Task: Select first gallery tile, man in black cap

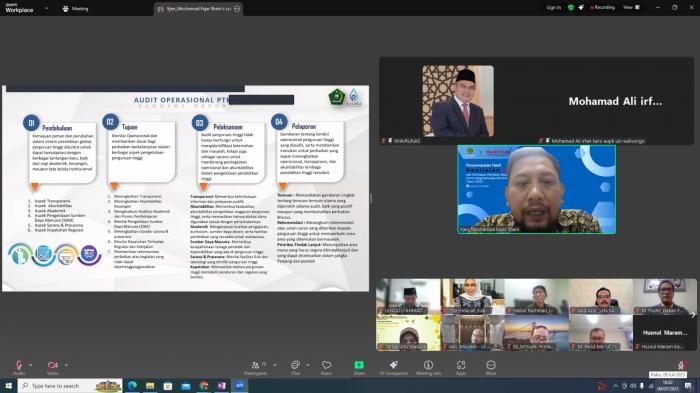Action: click(408, 297)
